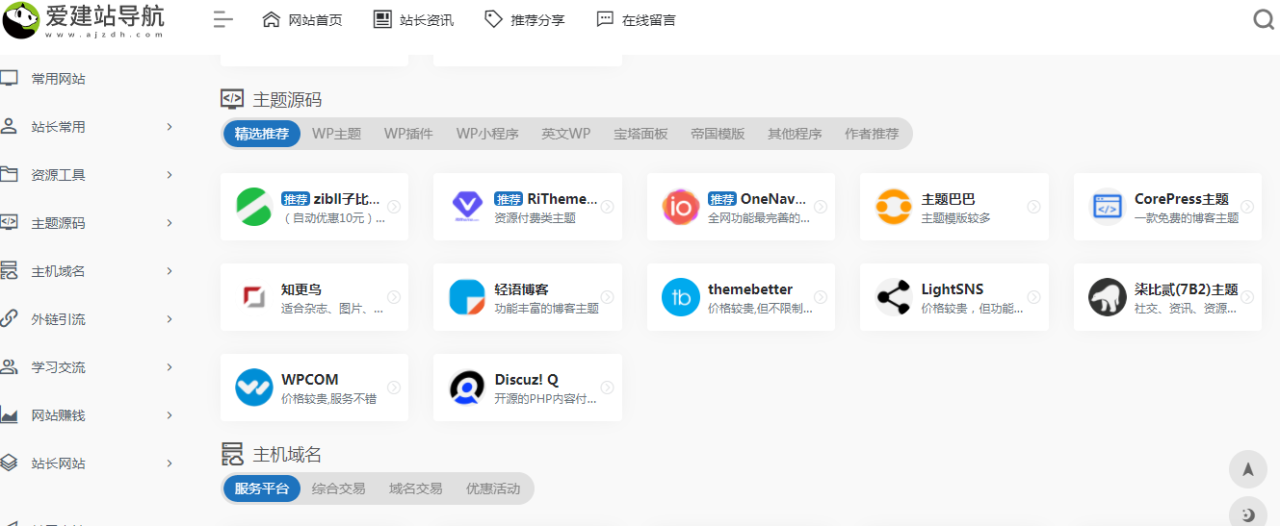Click the people icon beside 学习交流
The width and height of the screenshot is (1280, 526).
[x=9, y=367]
